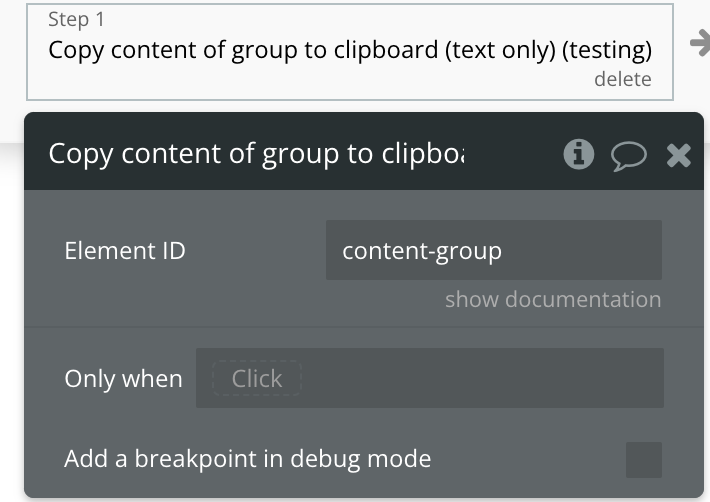This screenshot has height=502, width=710.
Task: Click the truncated panel title in the dark header
Action: click(x=256, y=154)
